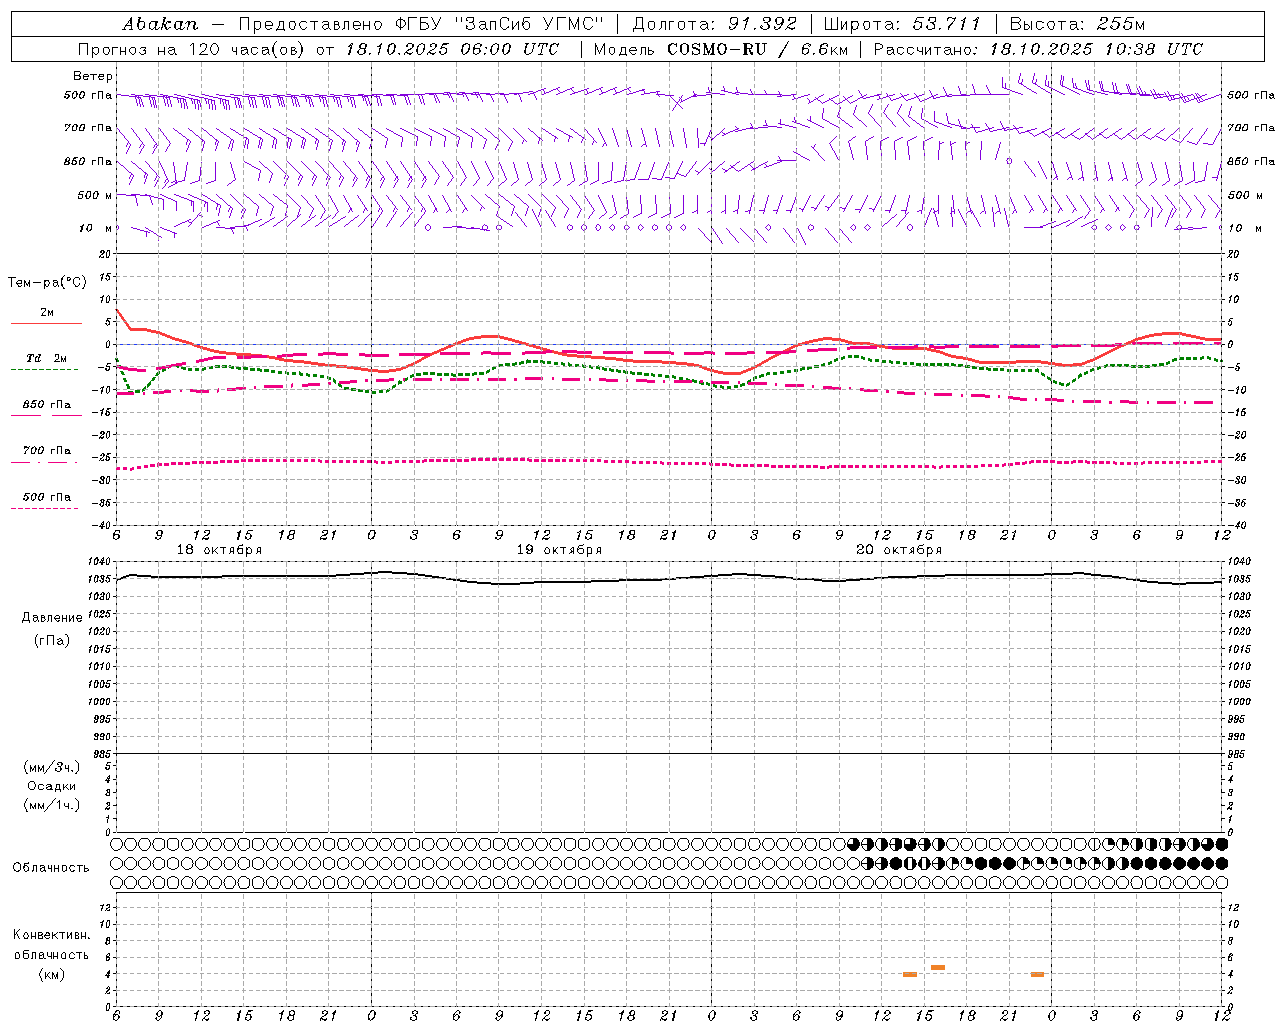1280x1024 pixels.
Task: Click the "Рассчитано: 18.10.2025 10:38 UTC" timestamp
Action: point(1038,49)
